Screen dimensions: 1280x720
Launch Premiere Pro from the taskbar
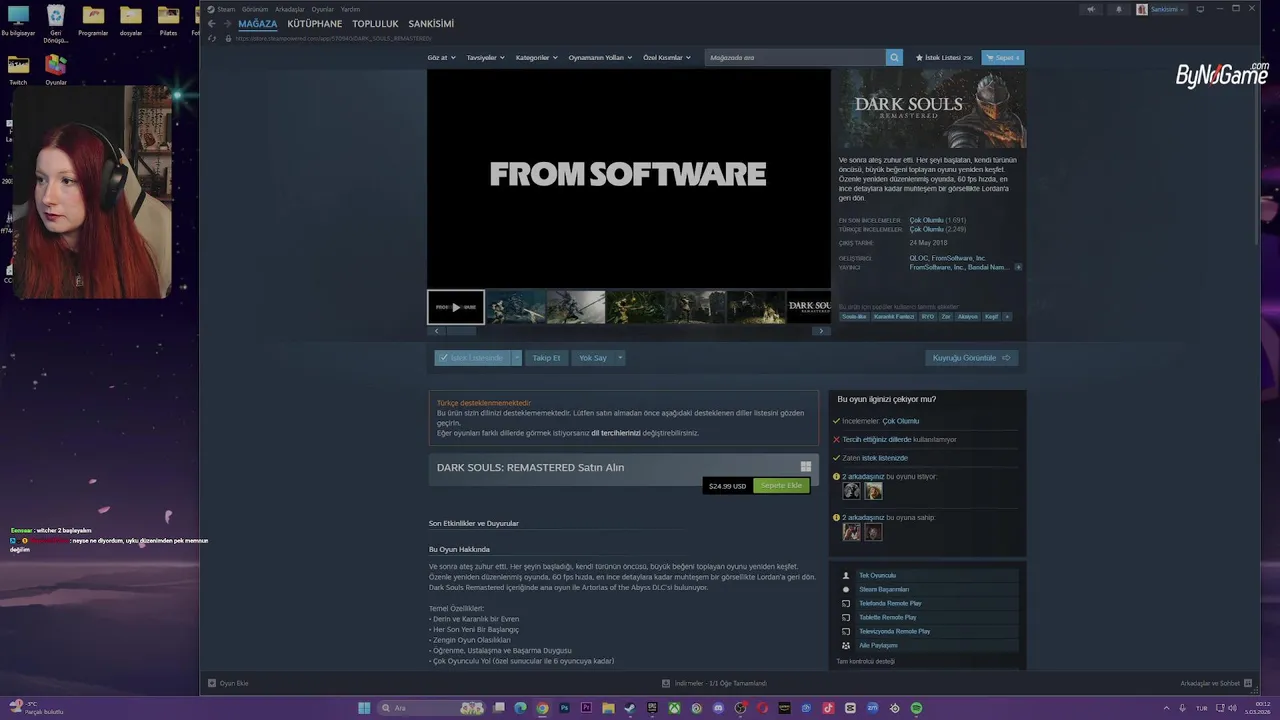586,708
